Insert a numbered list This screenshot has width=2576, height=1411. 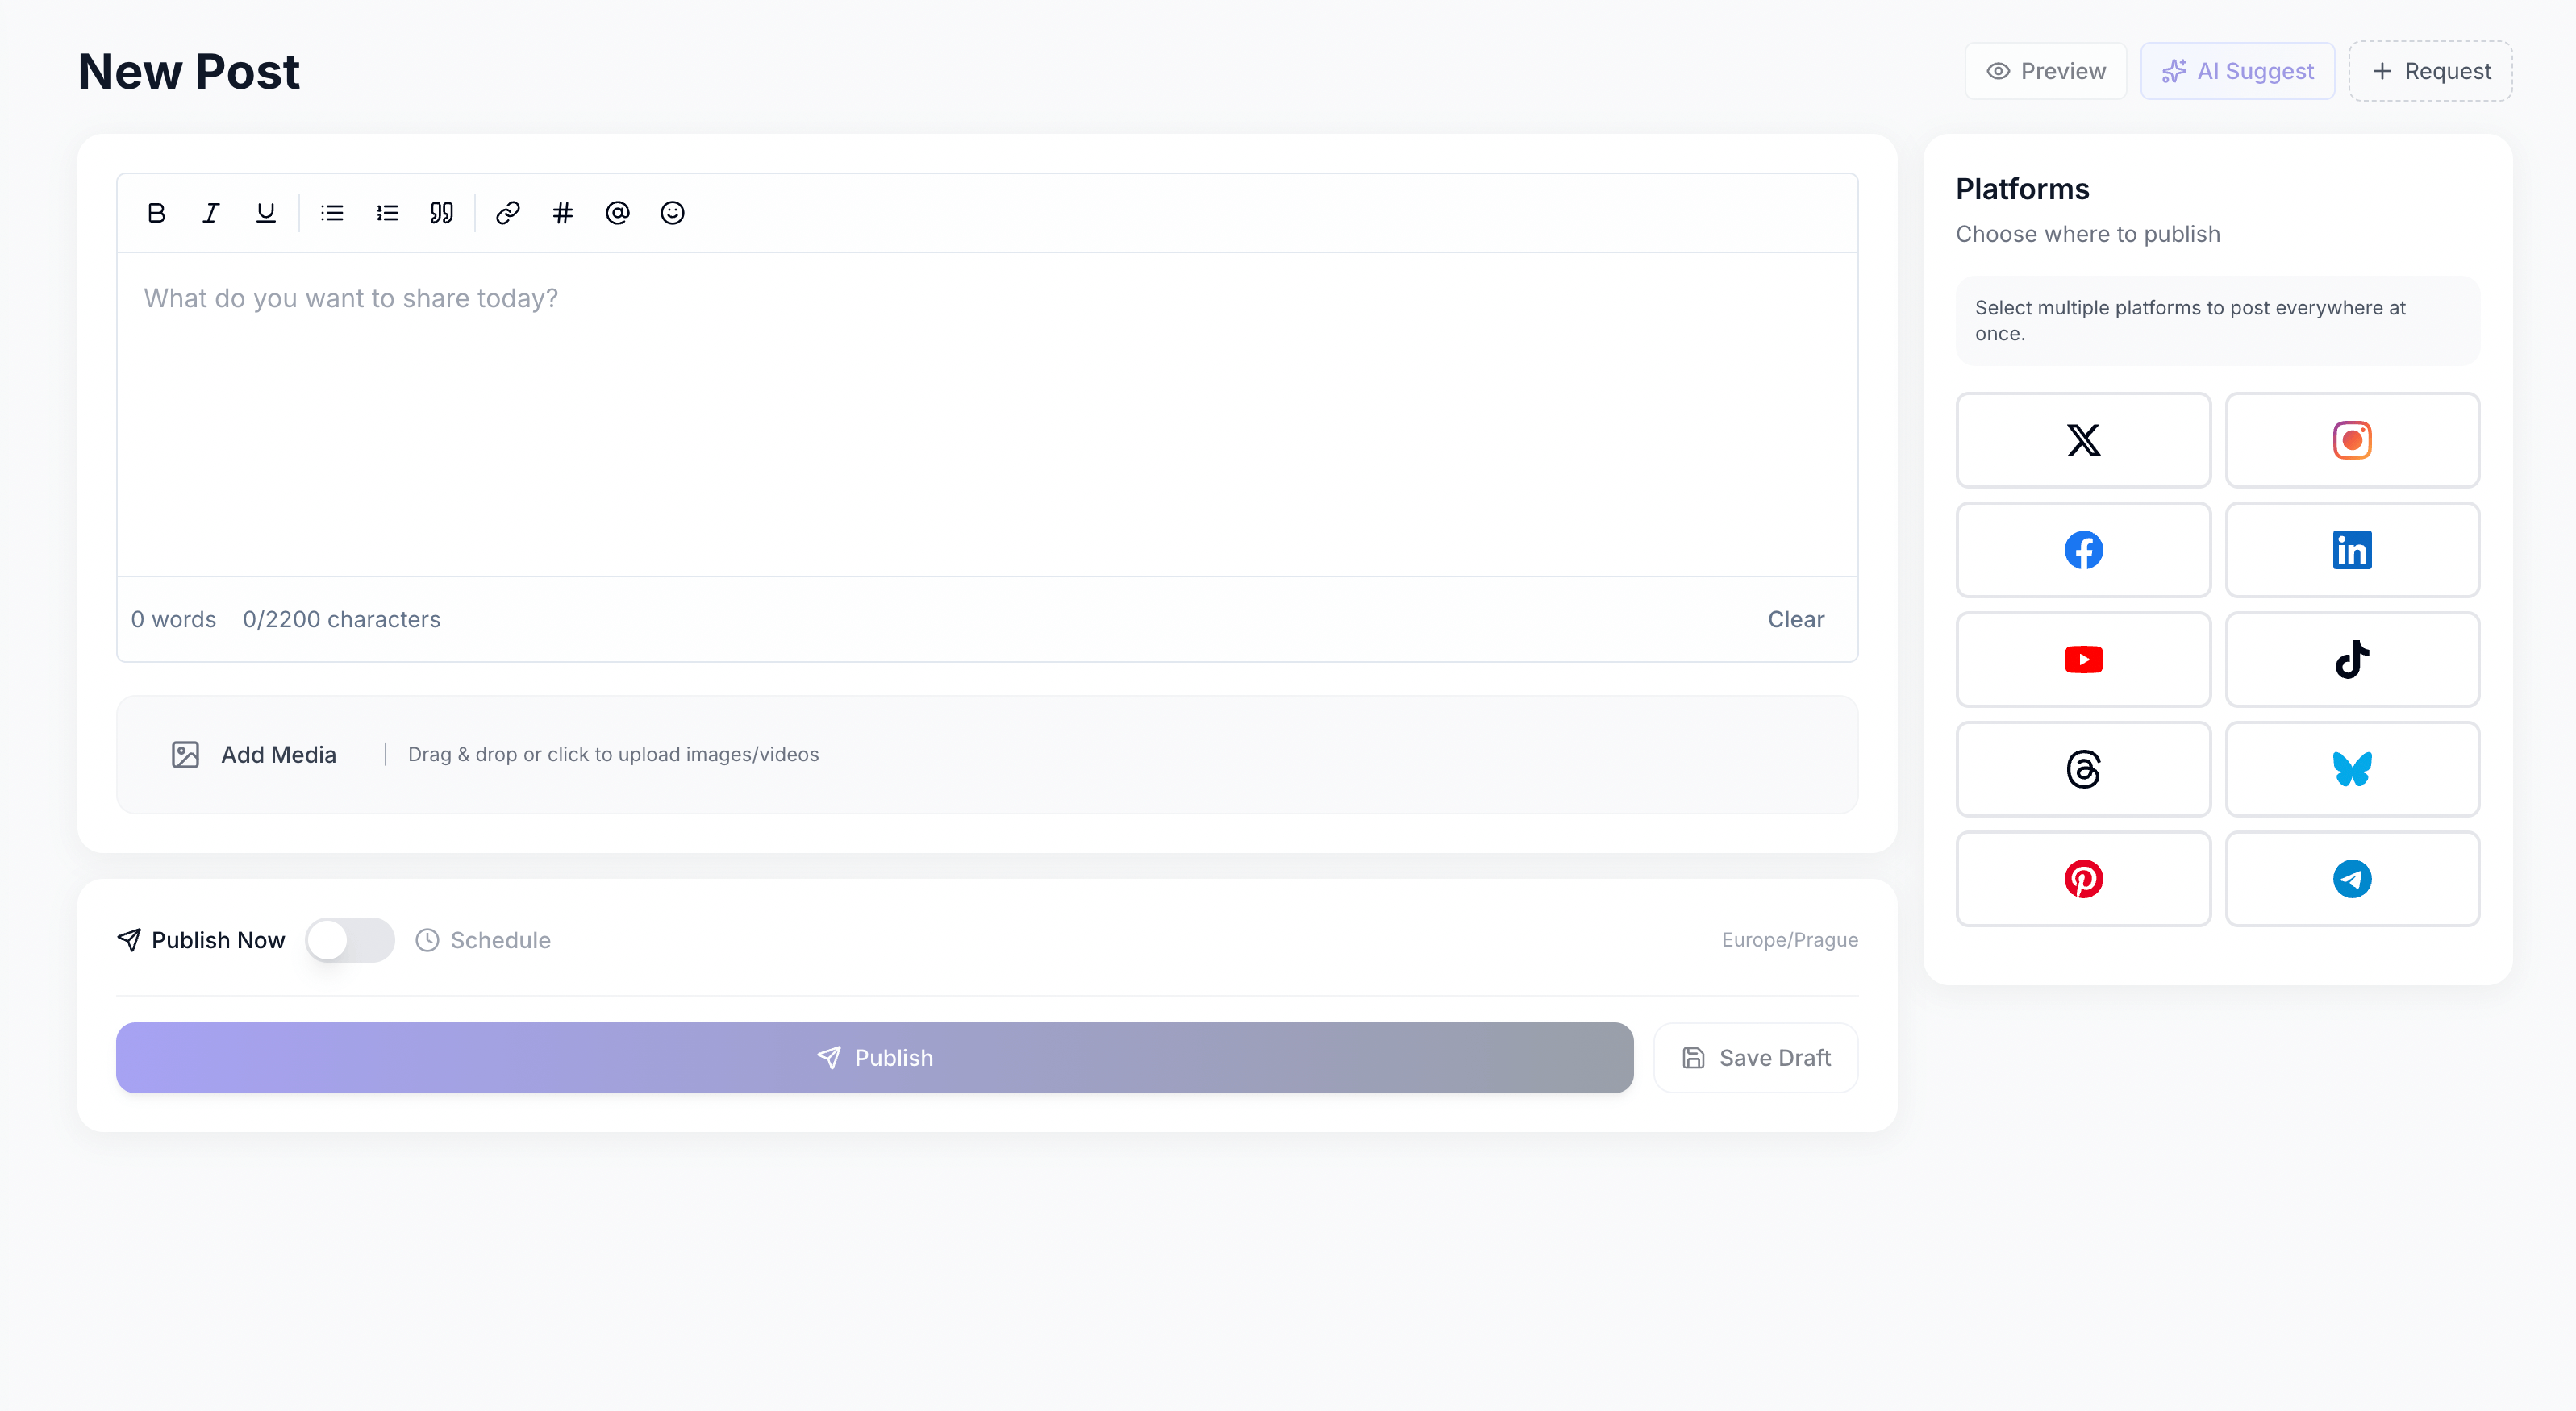(x=387, y=212)
